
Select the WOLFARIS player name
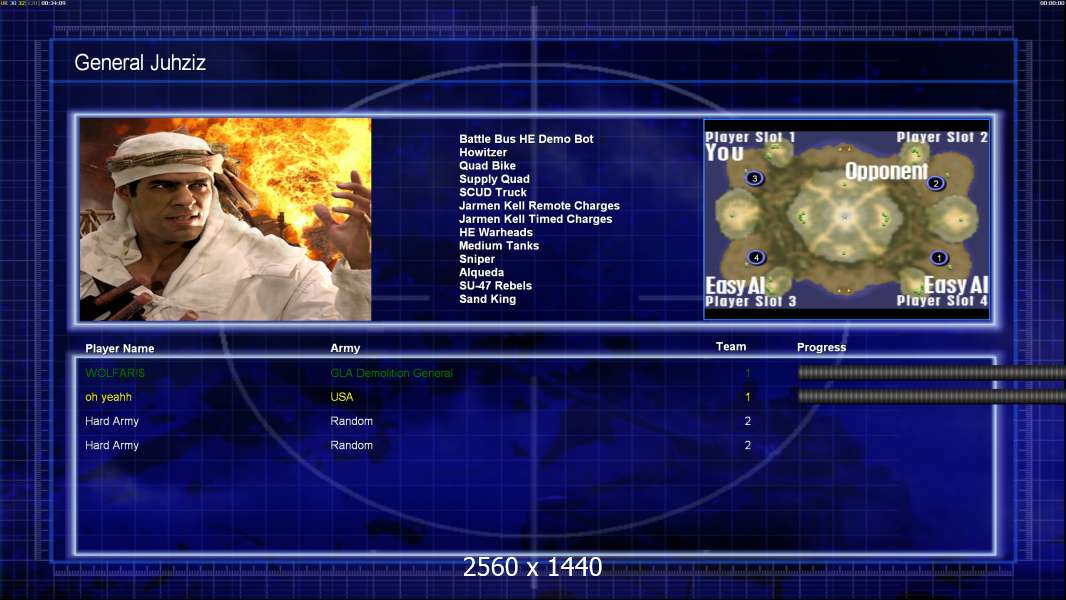(115, 373)
